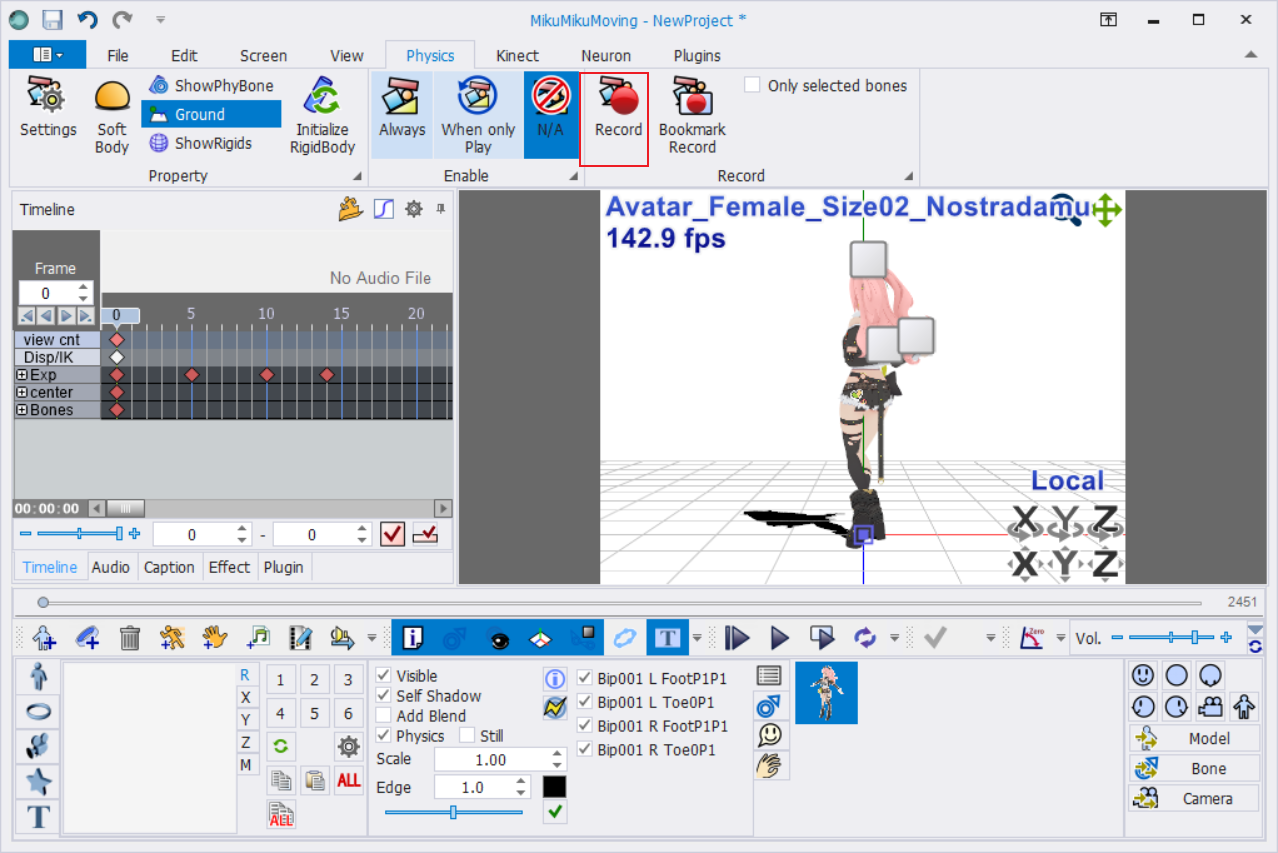The image size is (1278, 853).
Task: Click the trash delete icon
Action: click(x=130, y=637)
